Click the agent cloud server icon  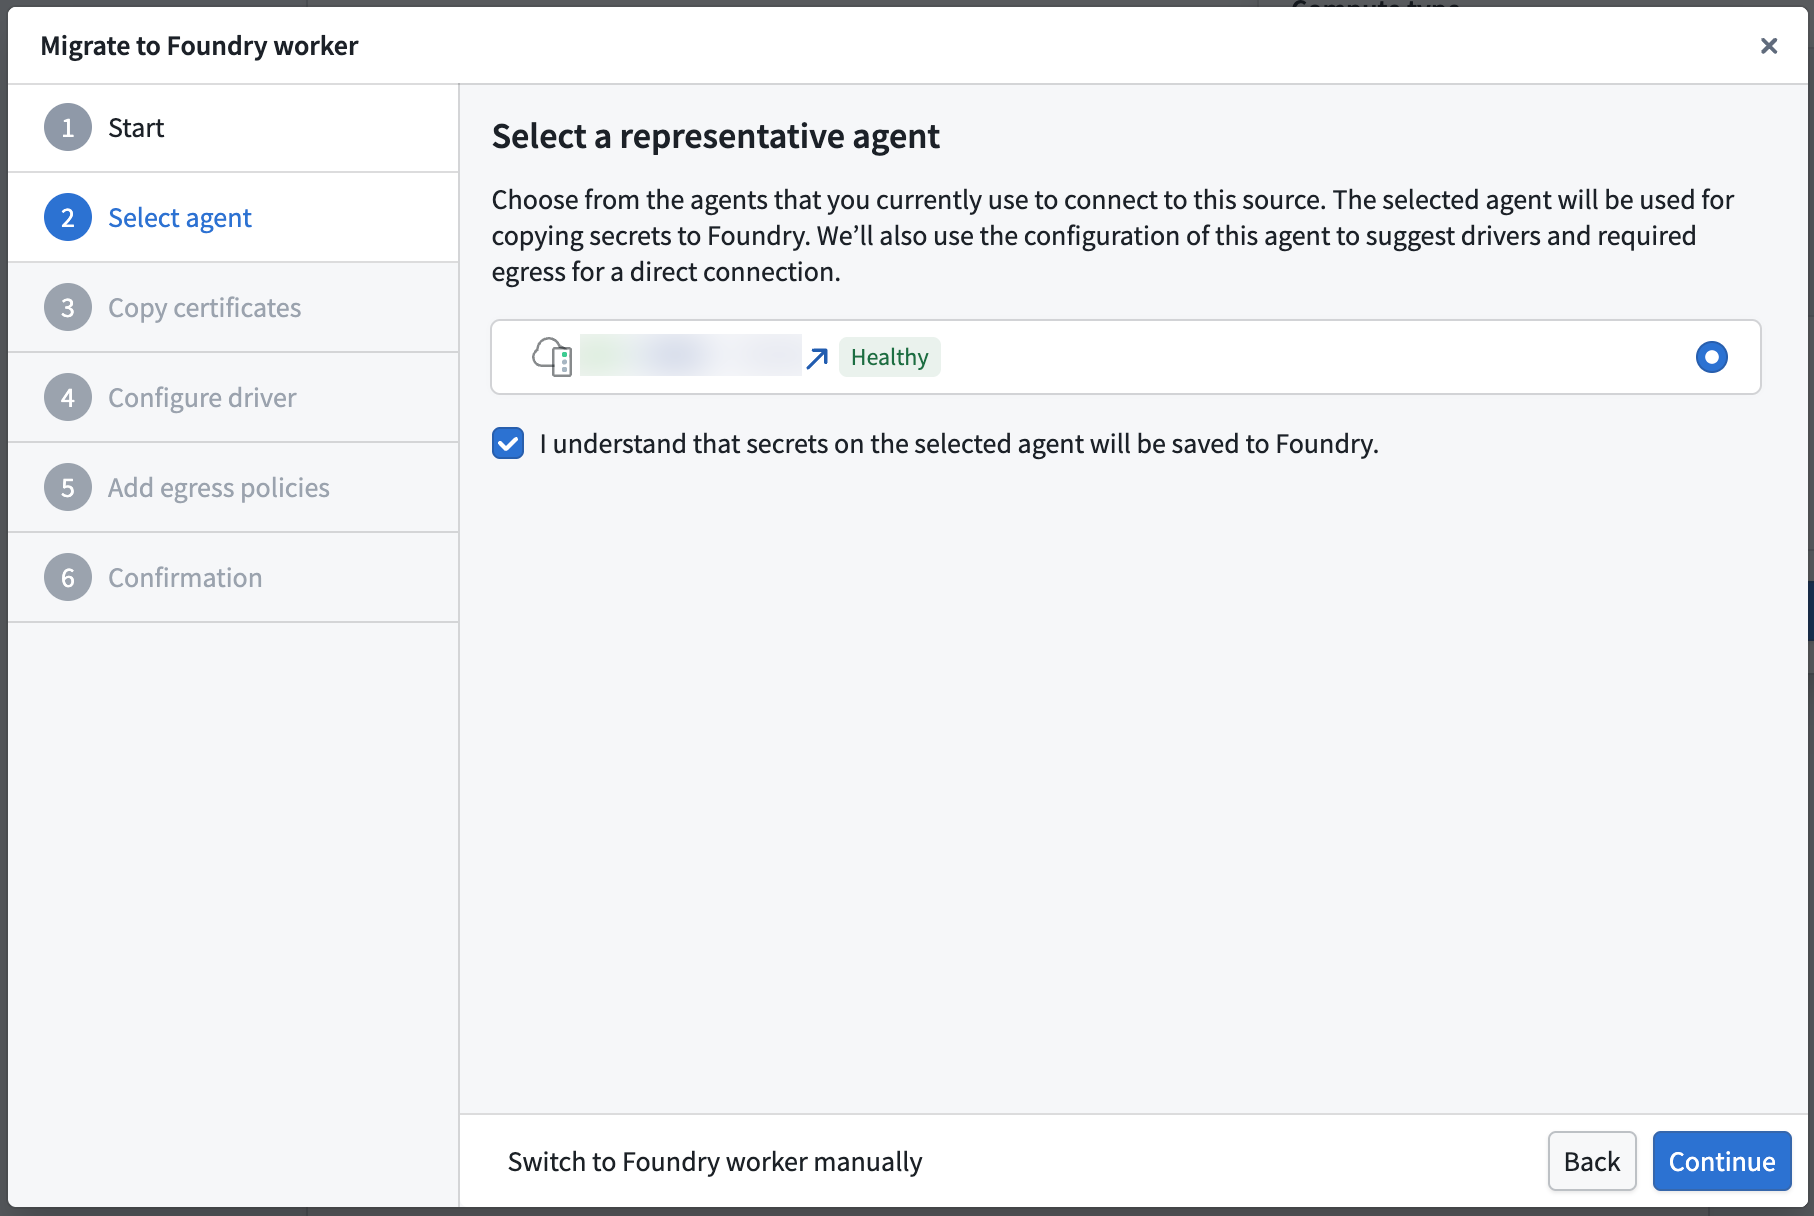point(552,356)
